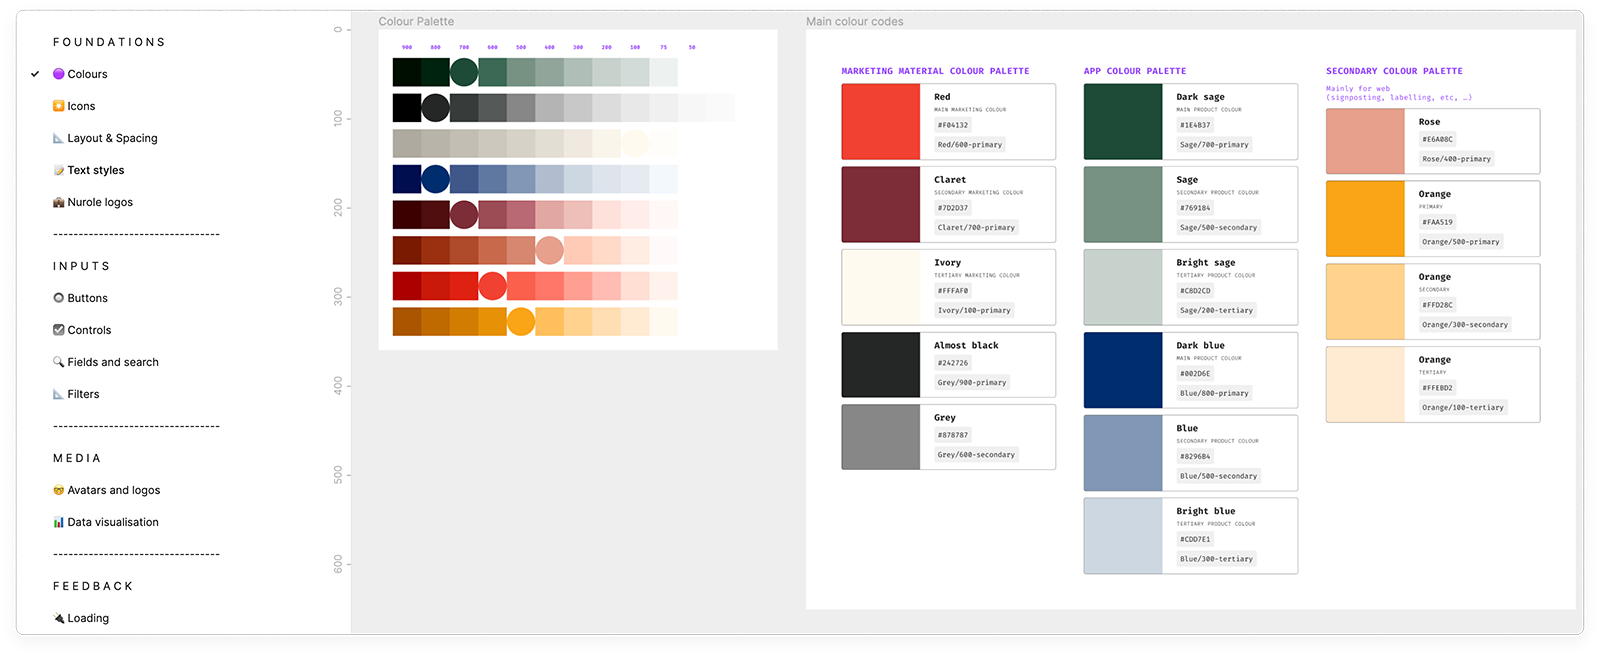The image size is (1600, 657).
Task: Select the 'Colour Palette' frame label
Action: pyautogui.click(x=416, y=21)
